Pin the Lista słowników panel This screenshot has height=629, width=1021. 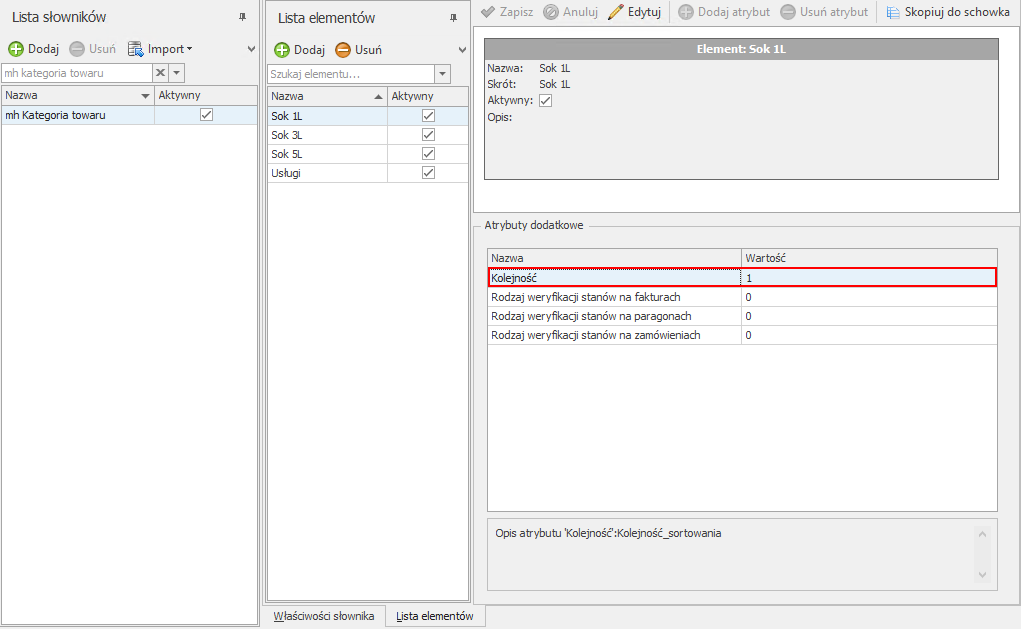pyautogui.click(x=242, y=17)
